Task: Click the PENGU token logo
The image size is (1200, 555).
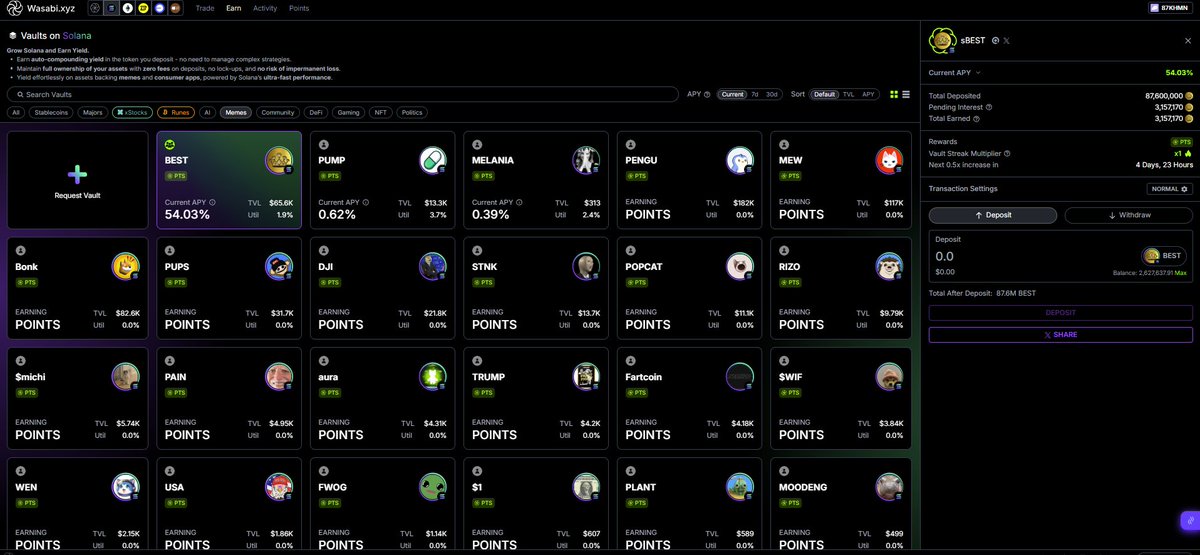Action: click(739, 160)
